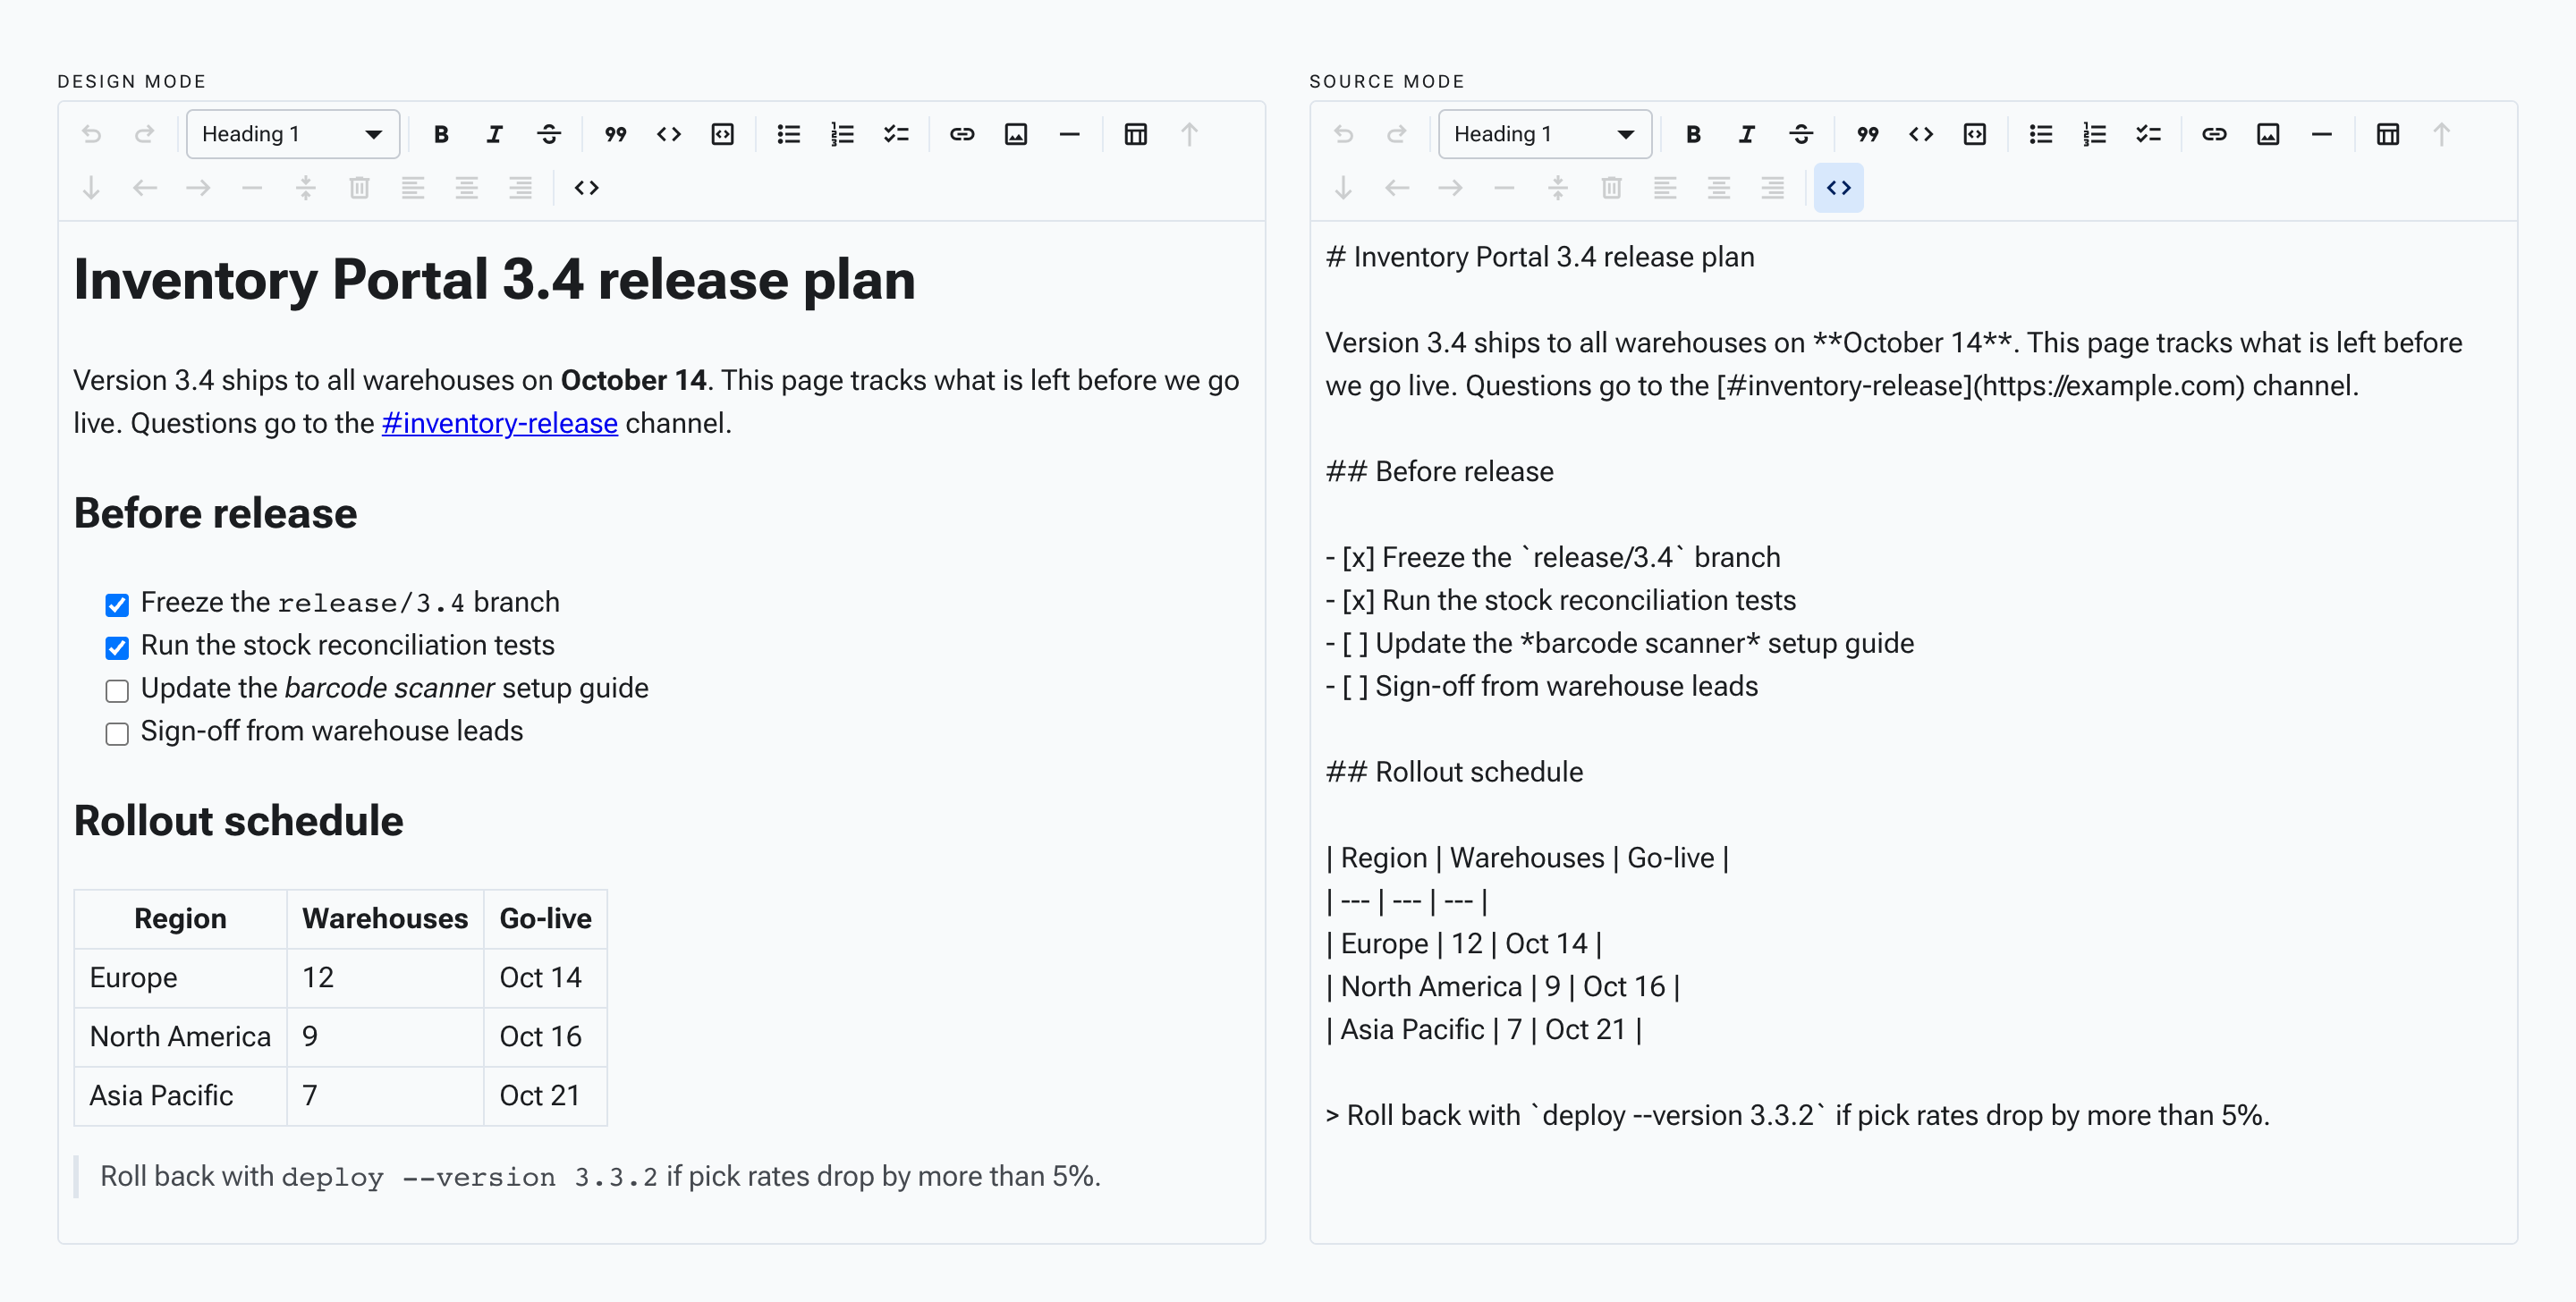Uncheck Run the stock reconciliation tests
Image resolution: width=2576 pixels, height=1302 pixels.
(117, 648)
